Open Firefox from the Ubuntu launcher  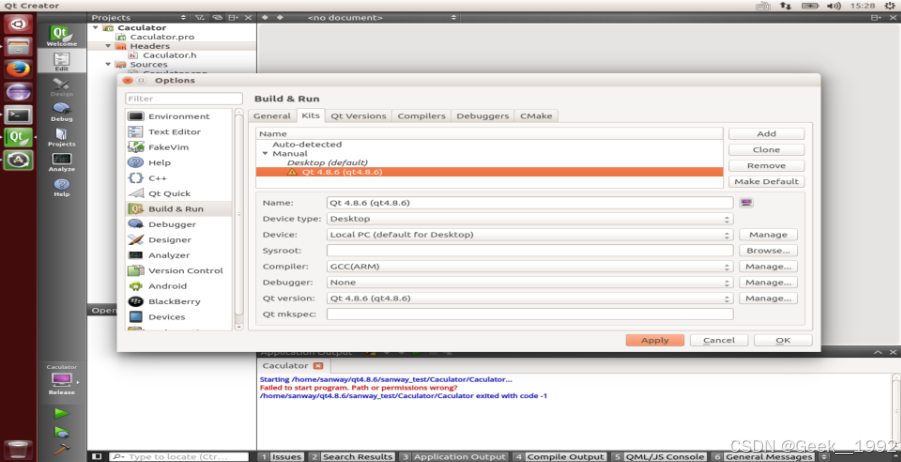(18, 69)
